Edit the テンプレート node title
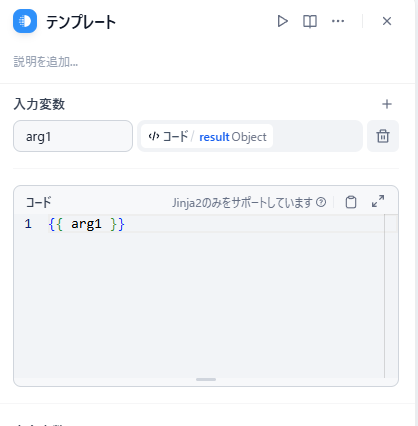This screenshot has width=418, height=426. point(81,22)
